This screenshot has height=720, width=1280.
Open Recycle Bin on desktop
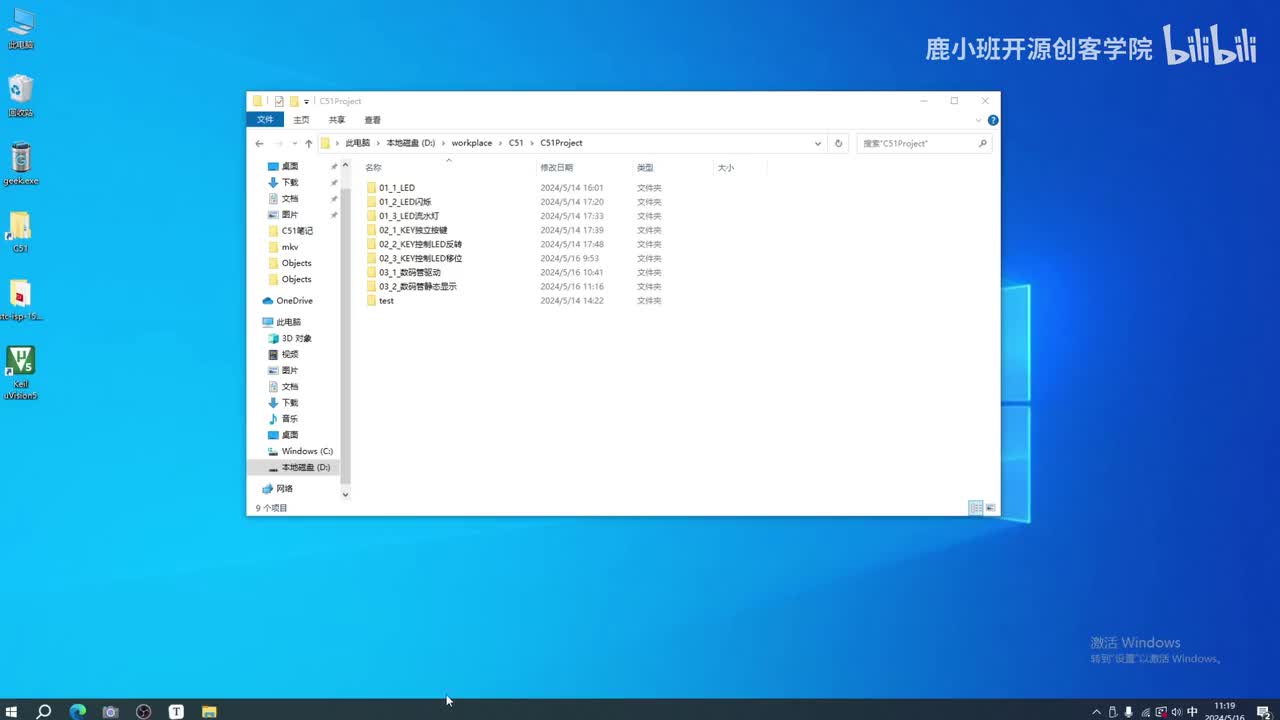[x=20, y=96]
